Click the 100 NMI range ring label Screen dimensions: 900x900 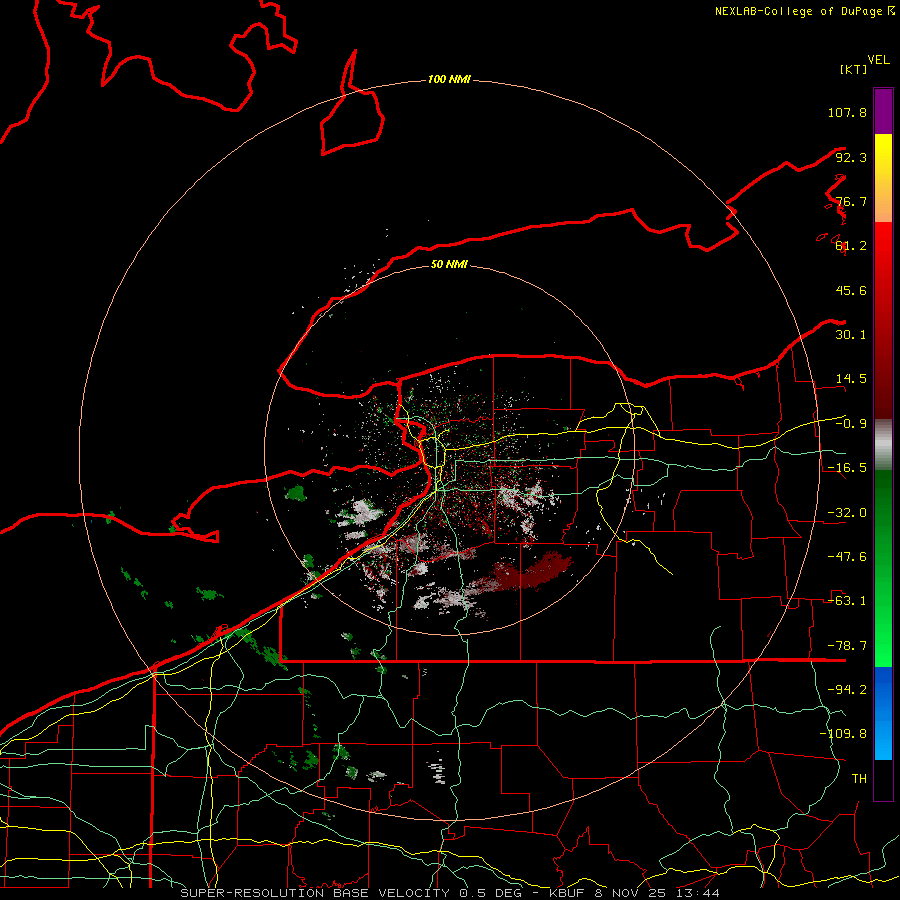tap(449, 79)
